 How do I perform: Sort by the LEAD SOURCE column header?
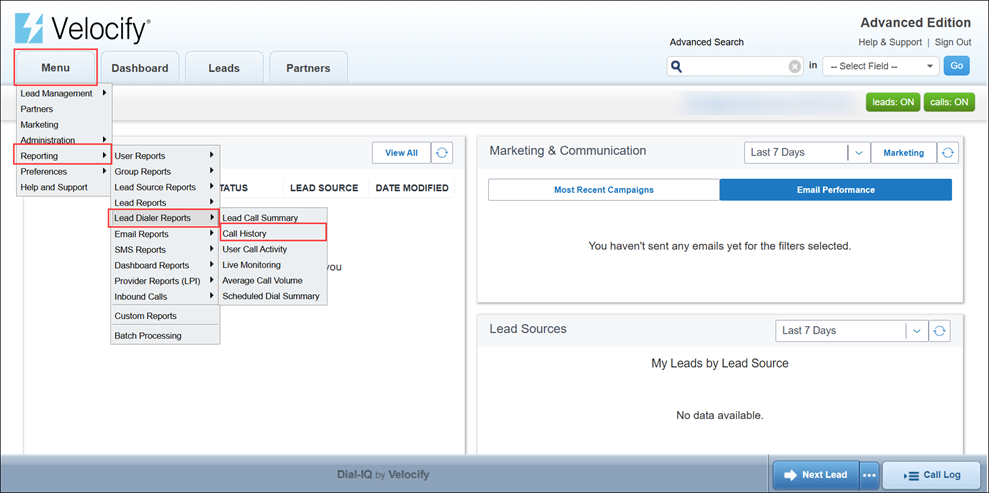point(324,188)
